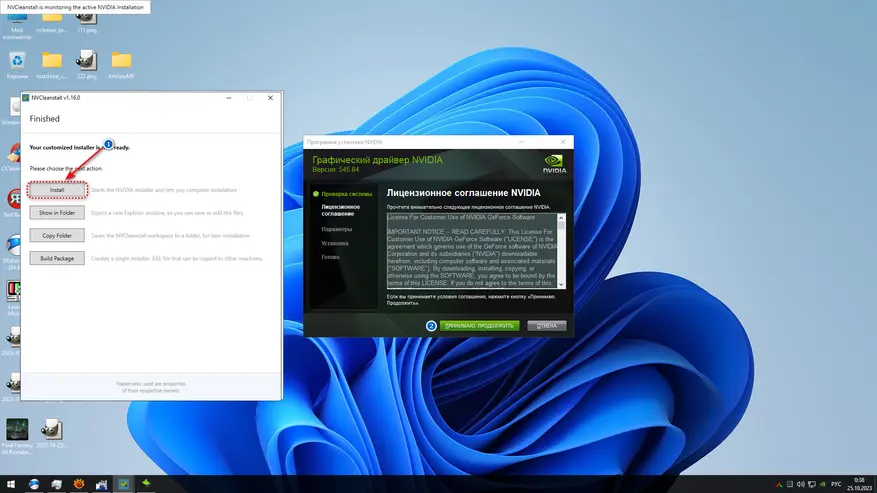Select the Установка step in installer sidebar
Screen dimensions: 877x493
point(335,243)
